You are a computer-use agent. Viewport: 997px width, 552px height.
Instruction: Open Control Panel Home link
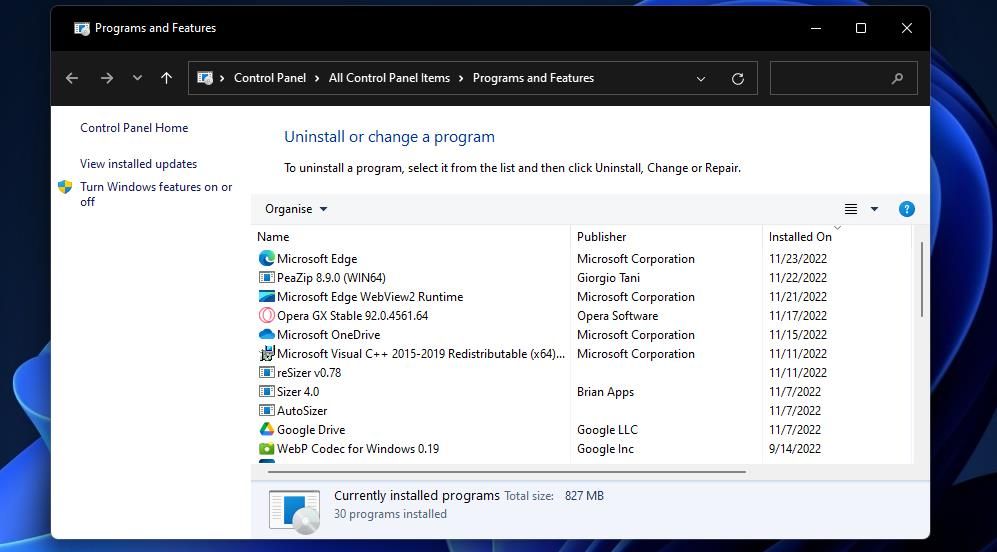pyautogui.click(x=134, y=128)
